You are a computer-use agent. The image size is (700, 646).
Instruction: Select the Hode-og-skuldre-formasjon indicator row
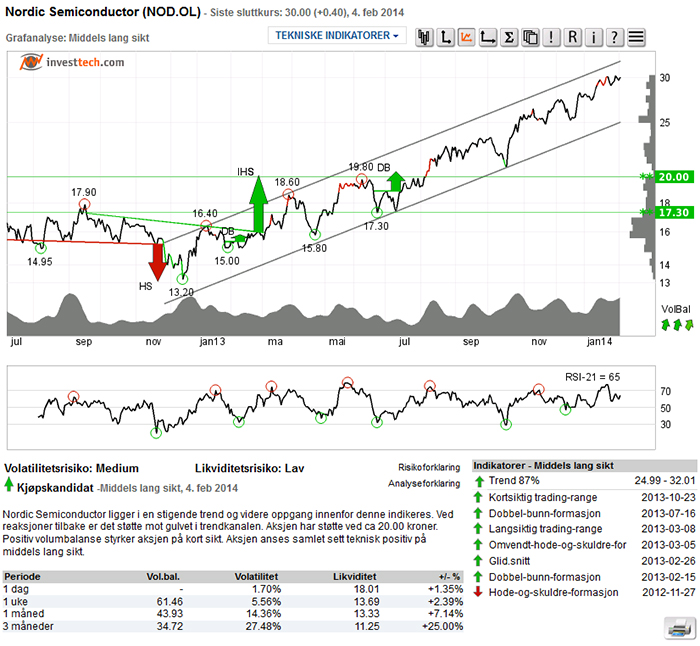[x=556, y=592]
